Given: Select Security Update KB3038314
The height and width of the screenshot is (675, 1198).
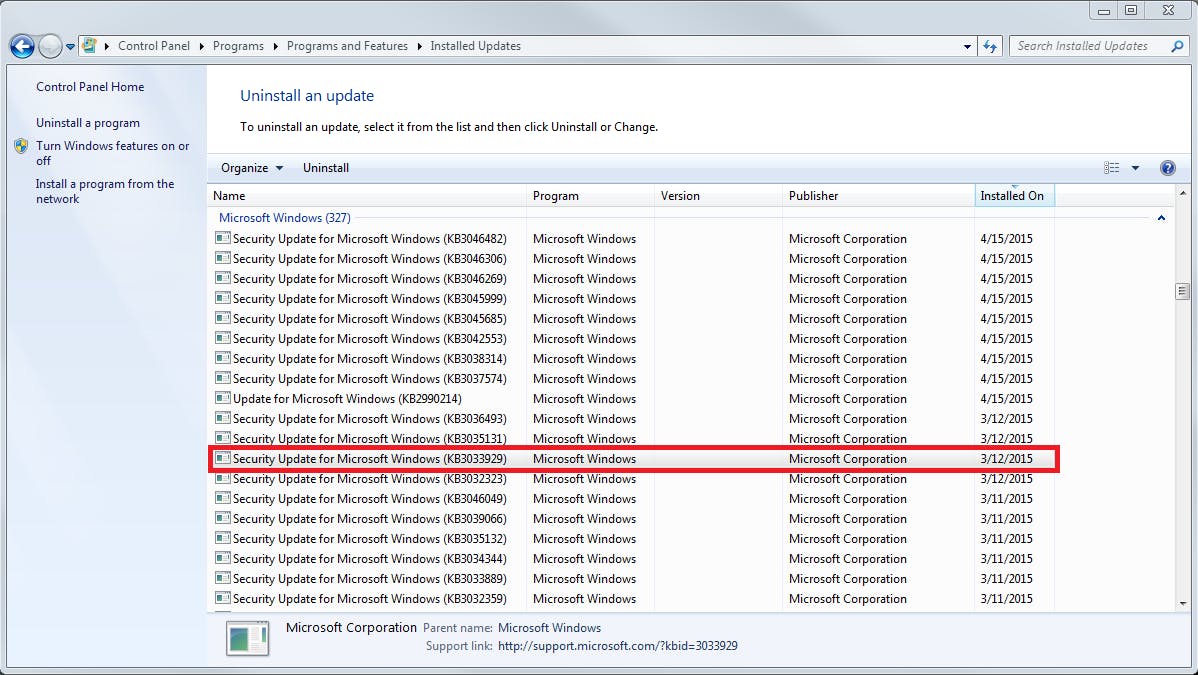Looking at the screenshot, I should pyautogui.click(x=369, y=359).
